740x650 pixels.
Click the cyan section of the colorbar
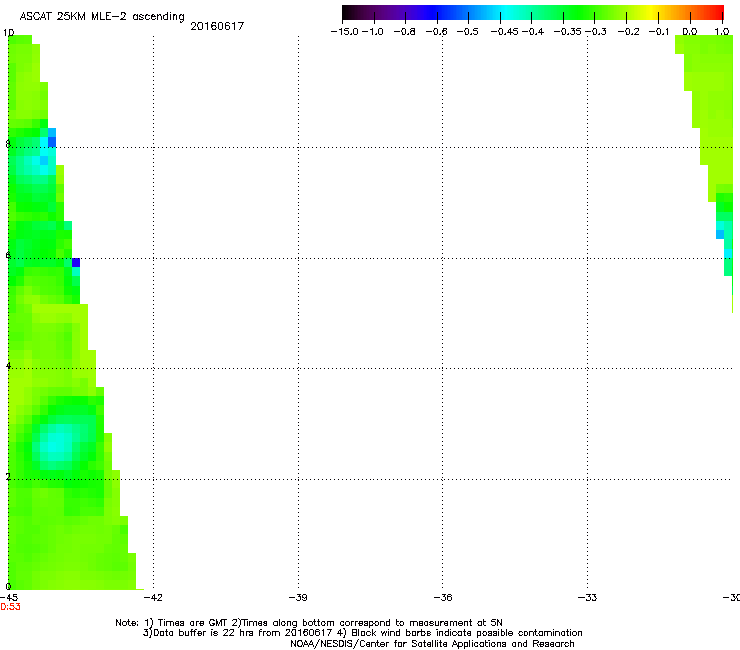coord(505,13)
